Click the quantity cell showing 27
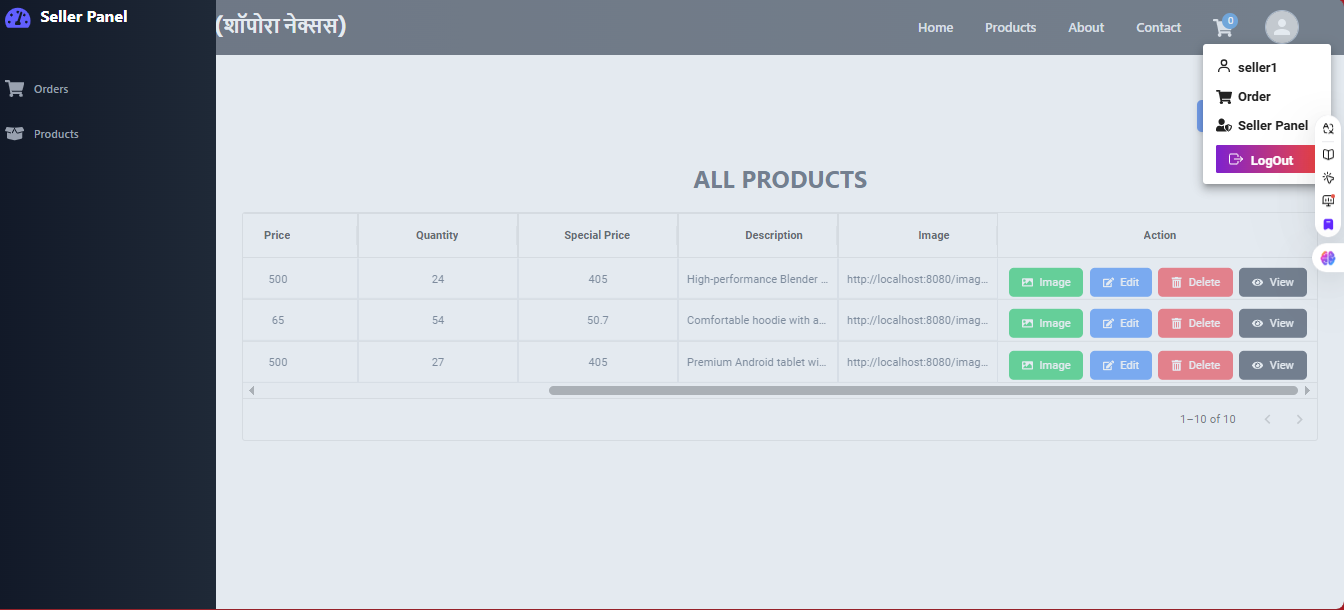 coord(438,362)
